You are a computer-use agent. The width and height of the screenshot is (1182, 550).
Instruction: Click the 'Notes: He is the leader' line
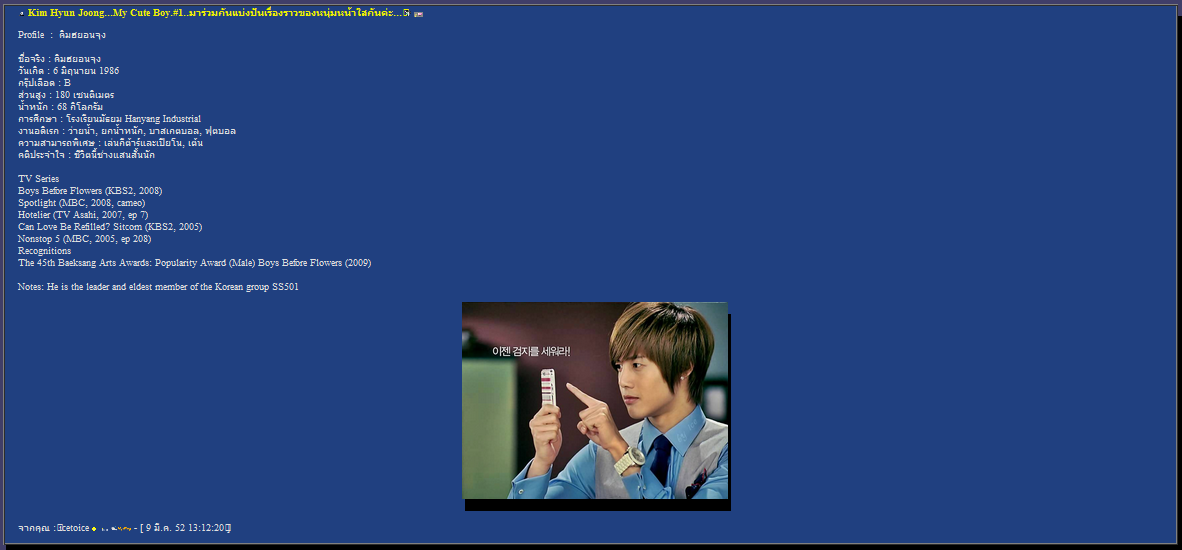pos(158,287)
